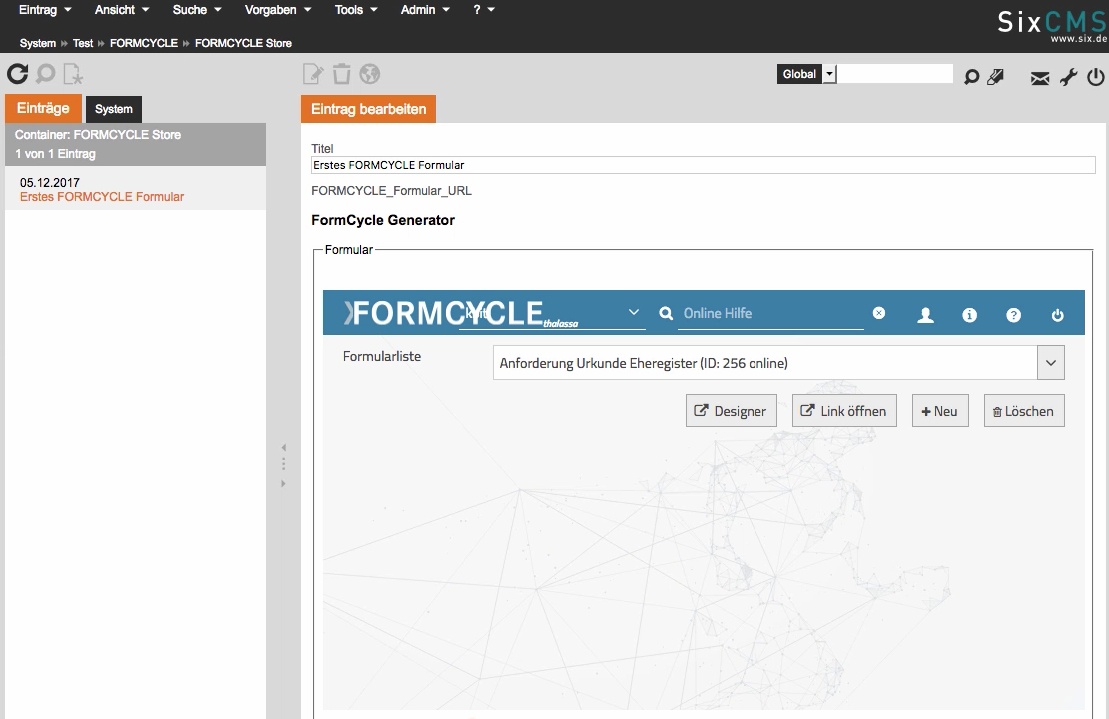The height and width of the screenshot is (719, 1109).
Task: Expand the Formularliste dropdown
Action: [1050, 363]
